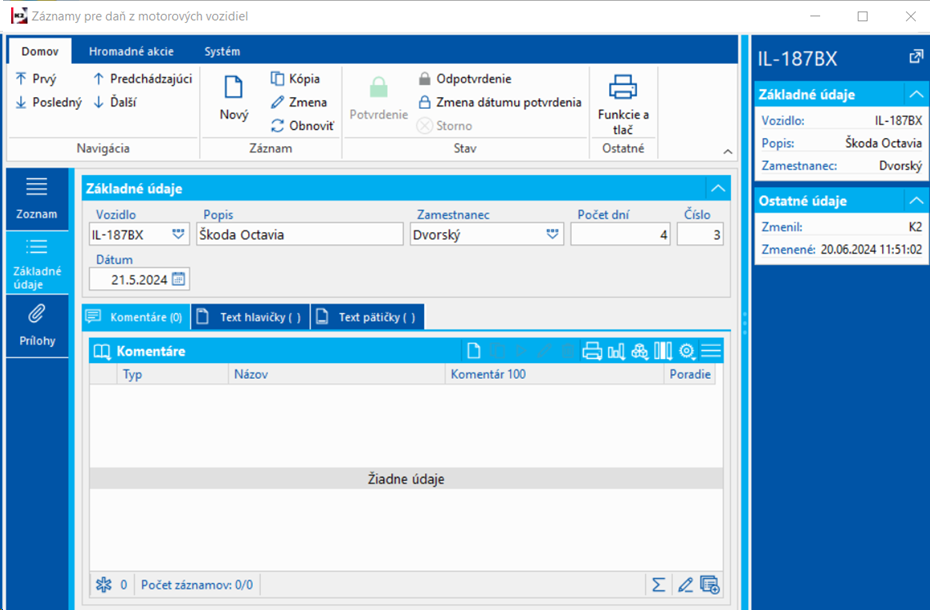Click the Žiadne údaje message row

406,479
